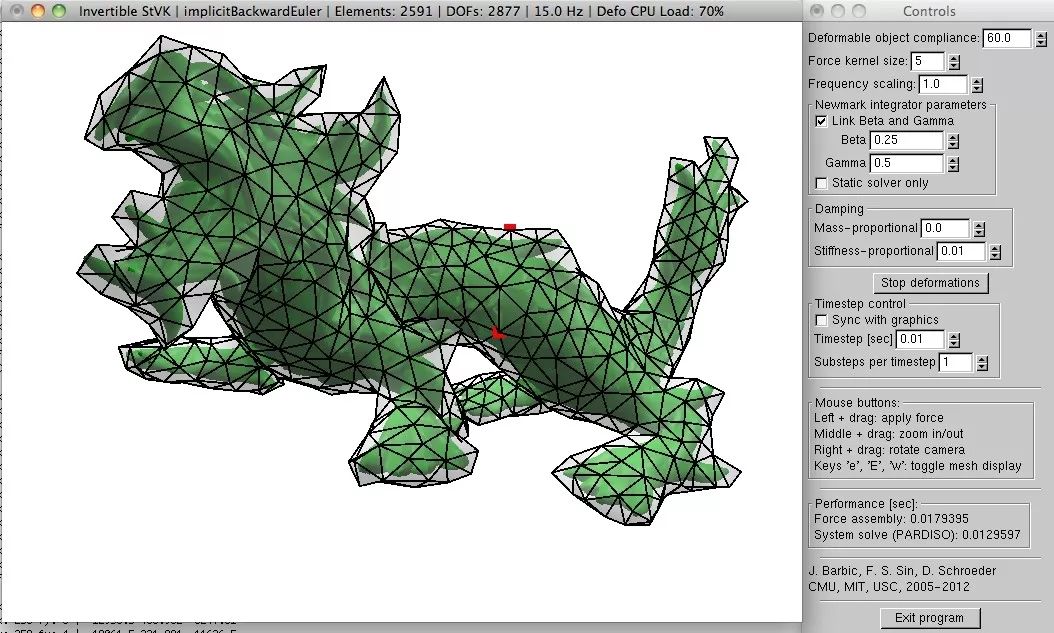Click the red vertex on the dragon's back
Screen dimensions: 1054x633
click(x=510, y=227)
